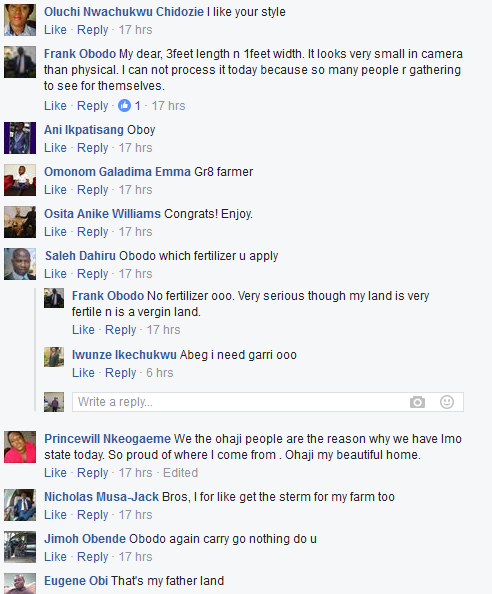Open Oluchi Nwachukwu Chidozie's profile picture
492x594 pixels.
click(x=20, y=20)
